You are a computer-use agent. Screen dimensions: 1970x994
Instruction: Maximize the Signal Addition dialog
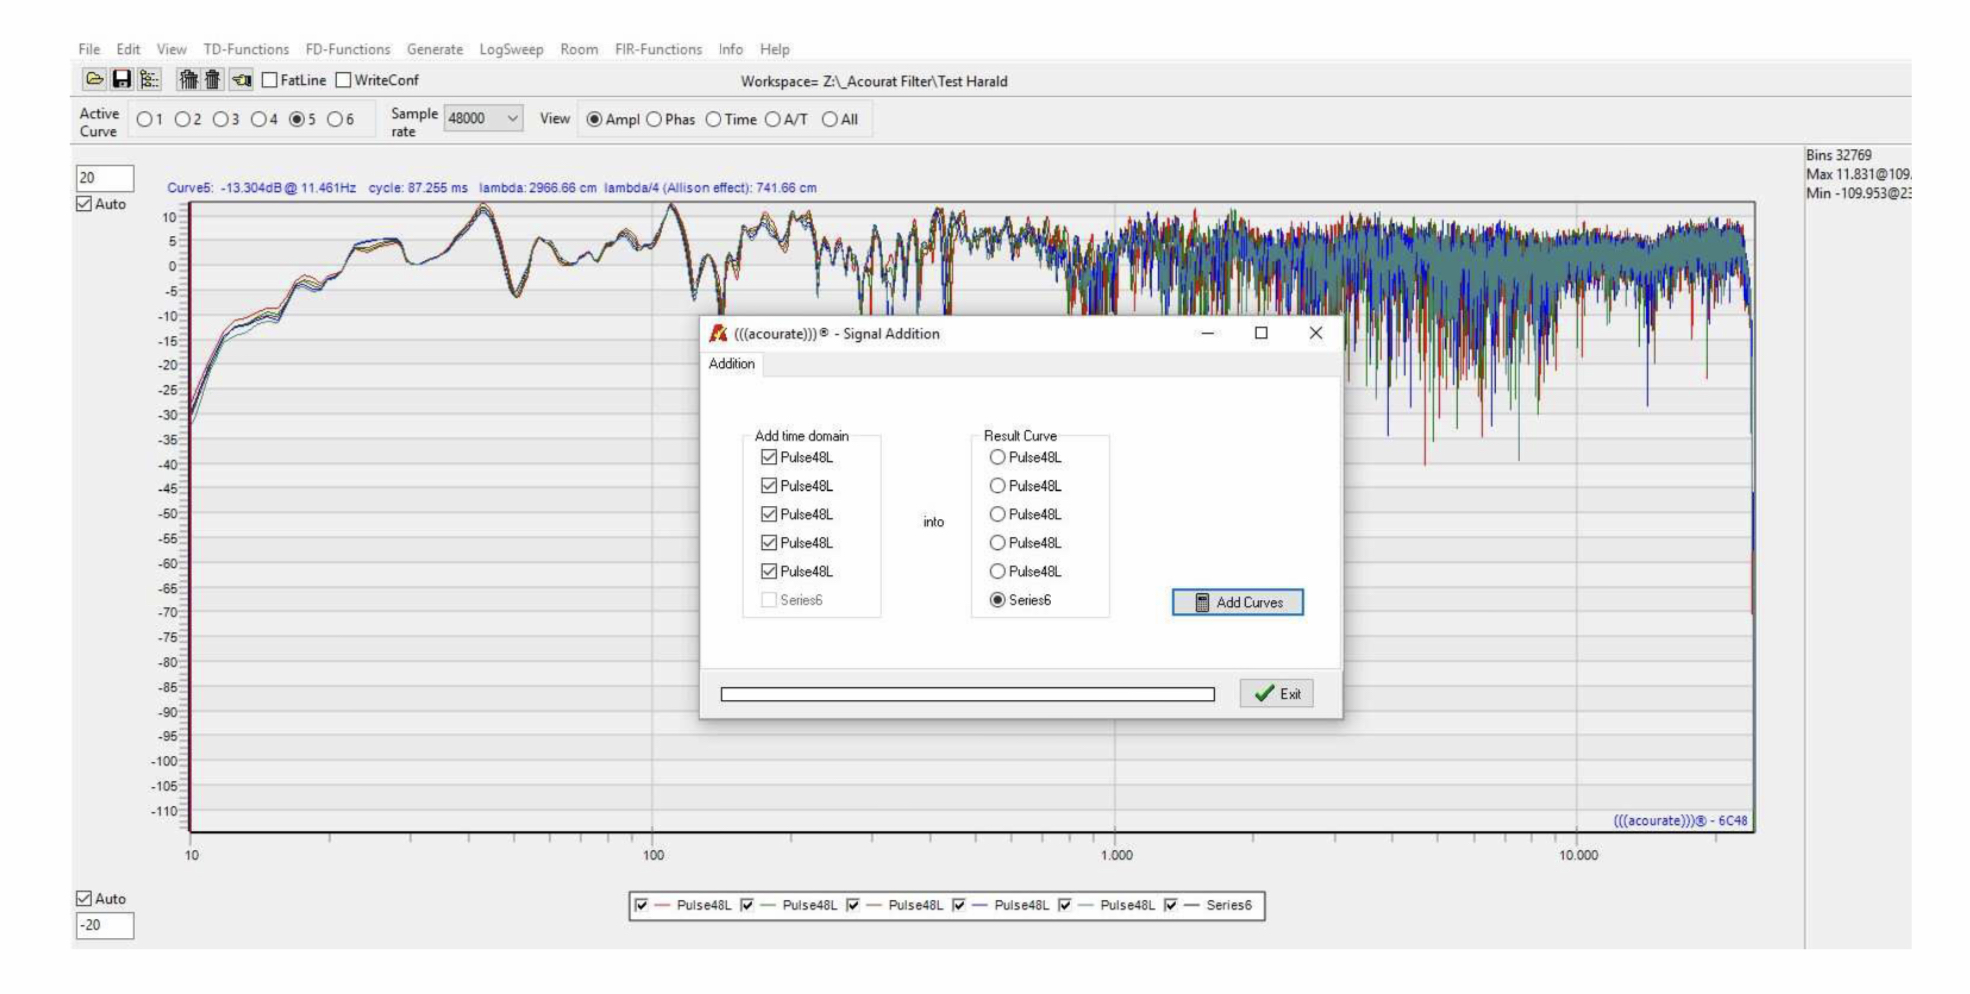click(1261, 333)
